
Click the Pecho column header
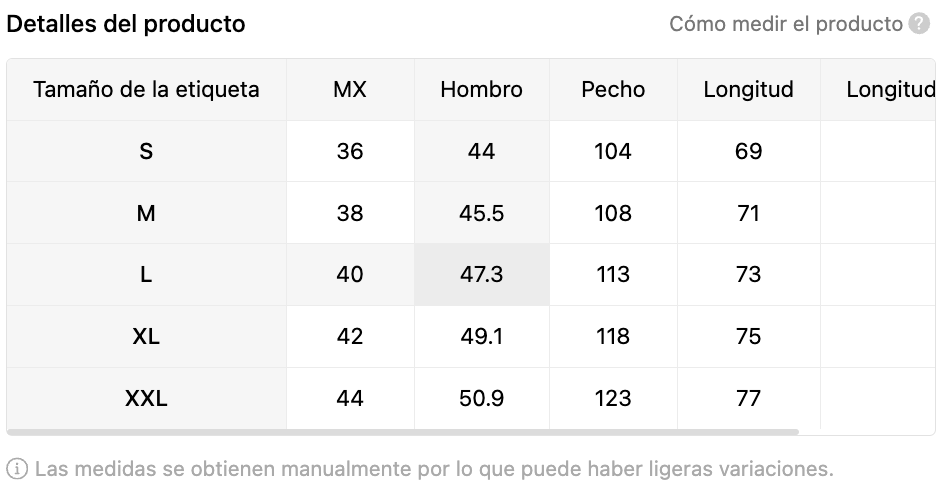tap(613, 90)
